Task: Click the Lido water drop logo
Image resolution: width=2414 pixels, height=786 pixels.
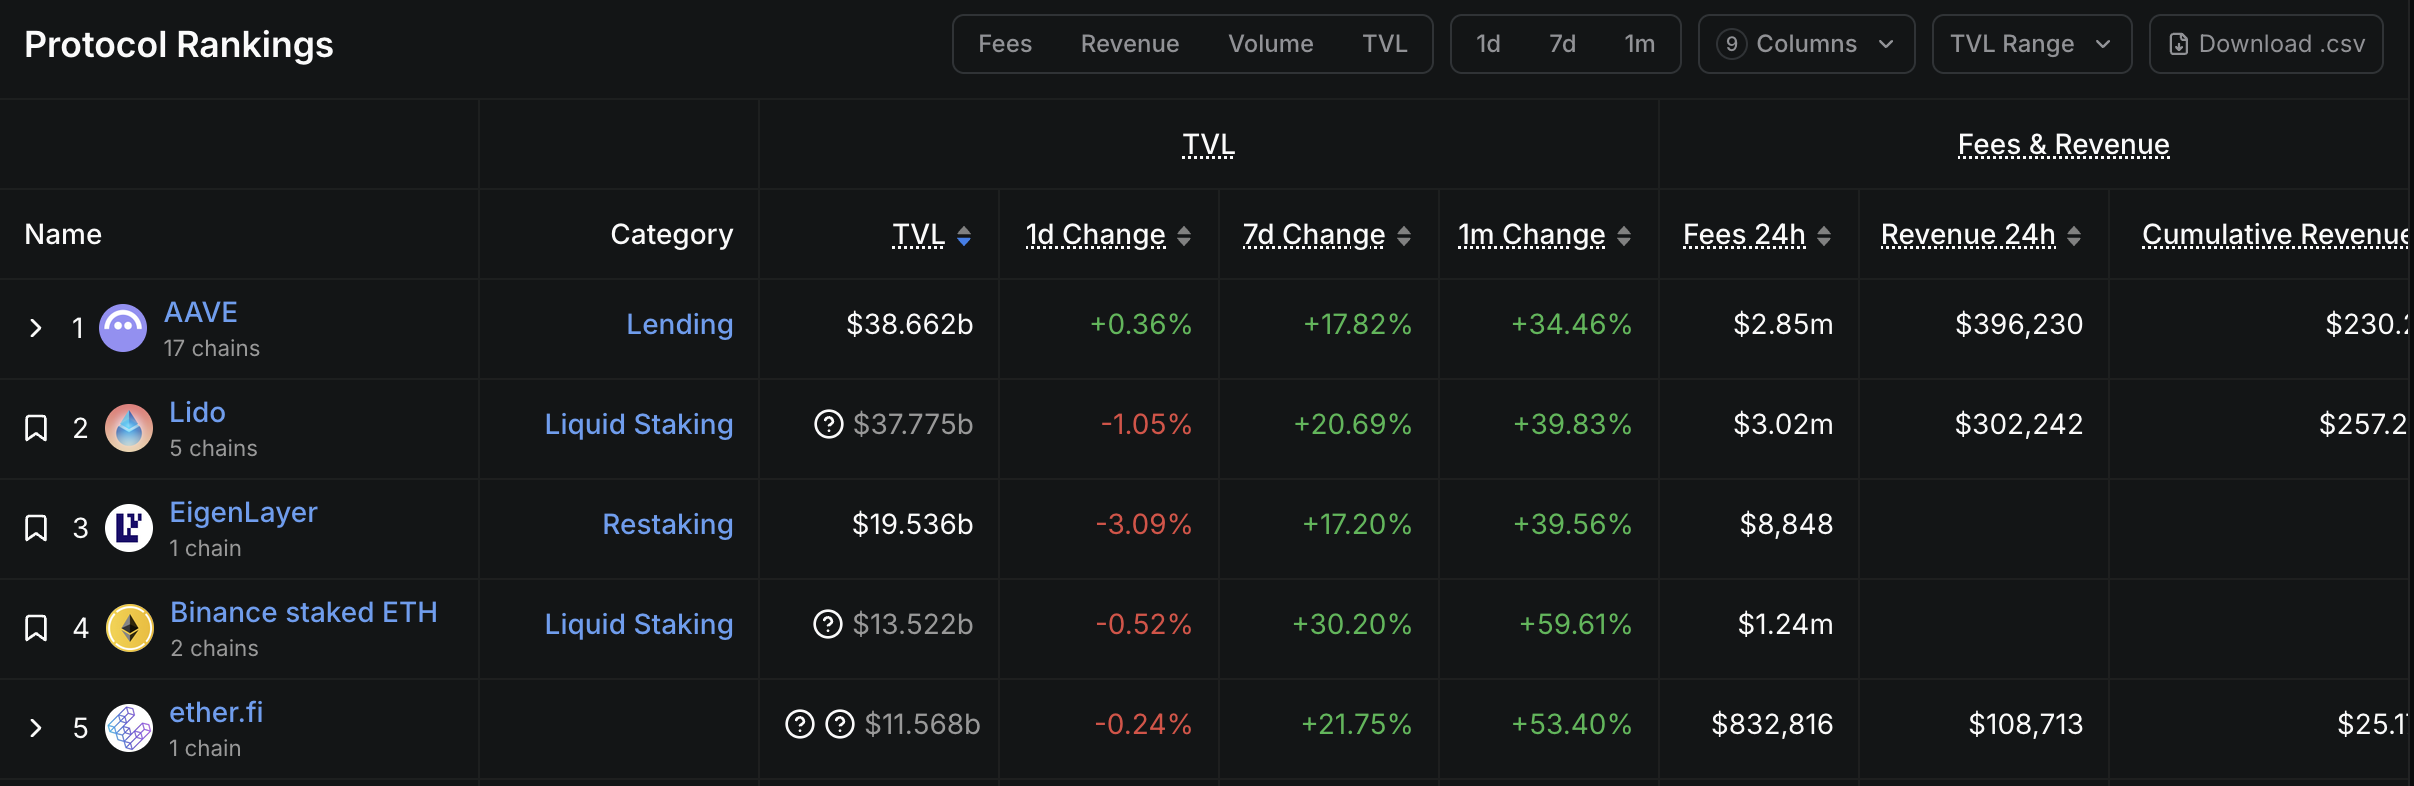Action: [129, 428]
